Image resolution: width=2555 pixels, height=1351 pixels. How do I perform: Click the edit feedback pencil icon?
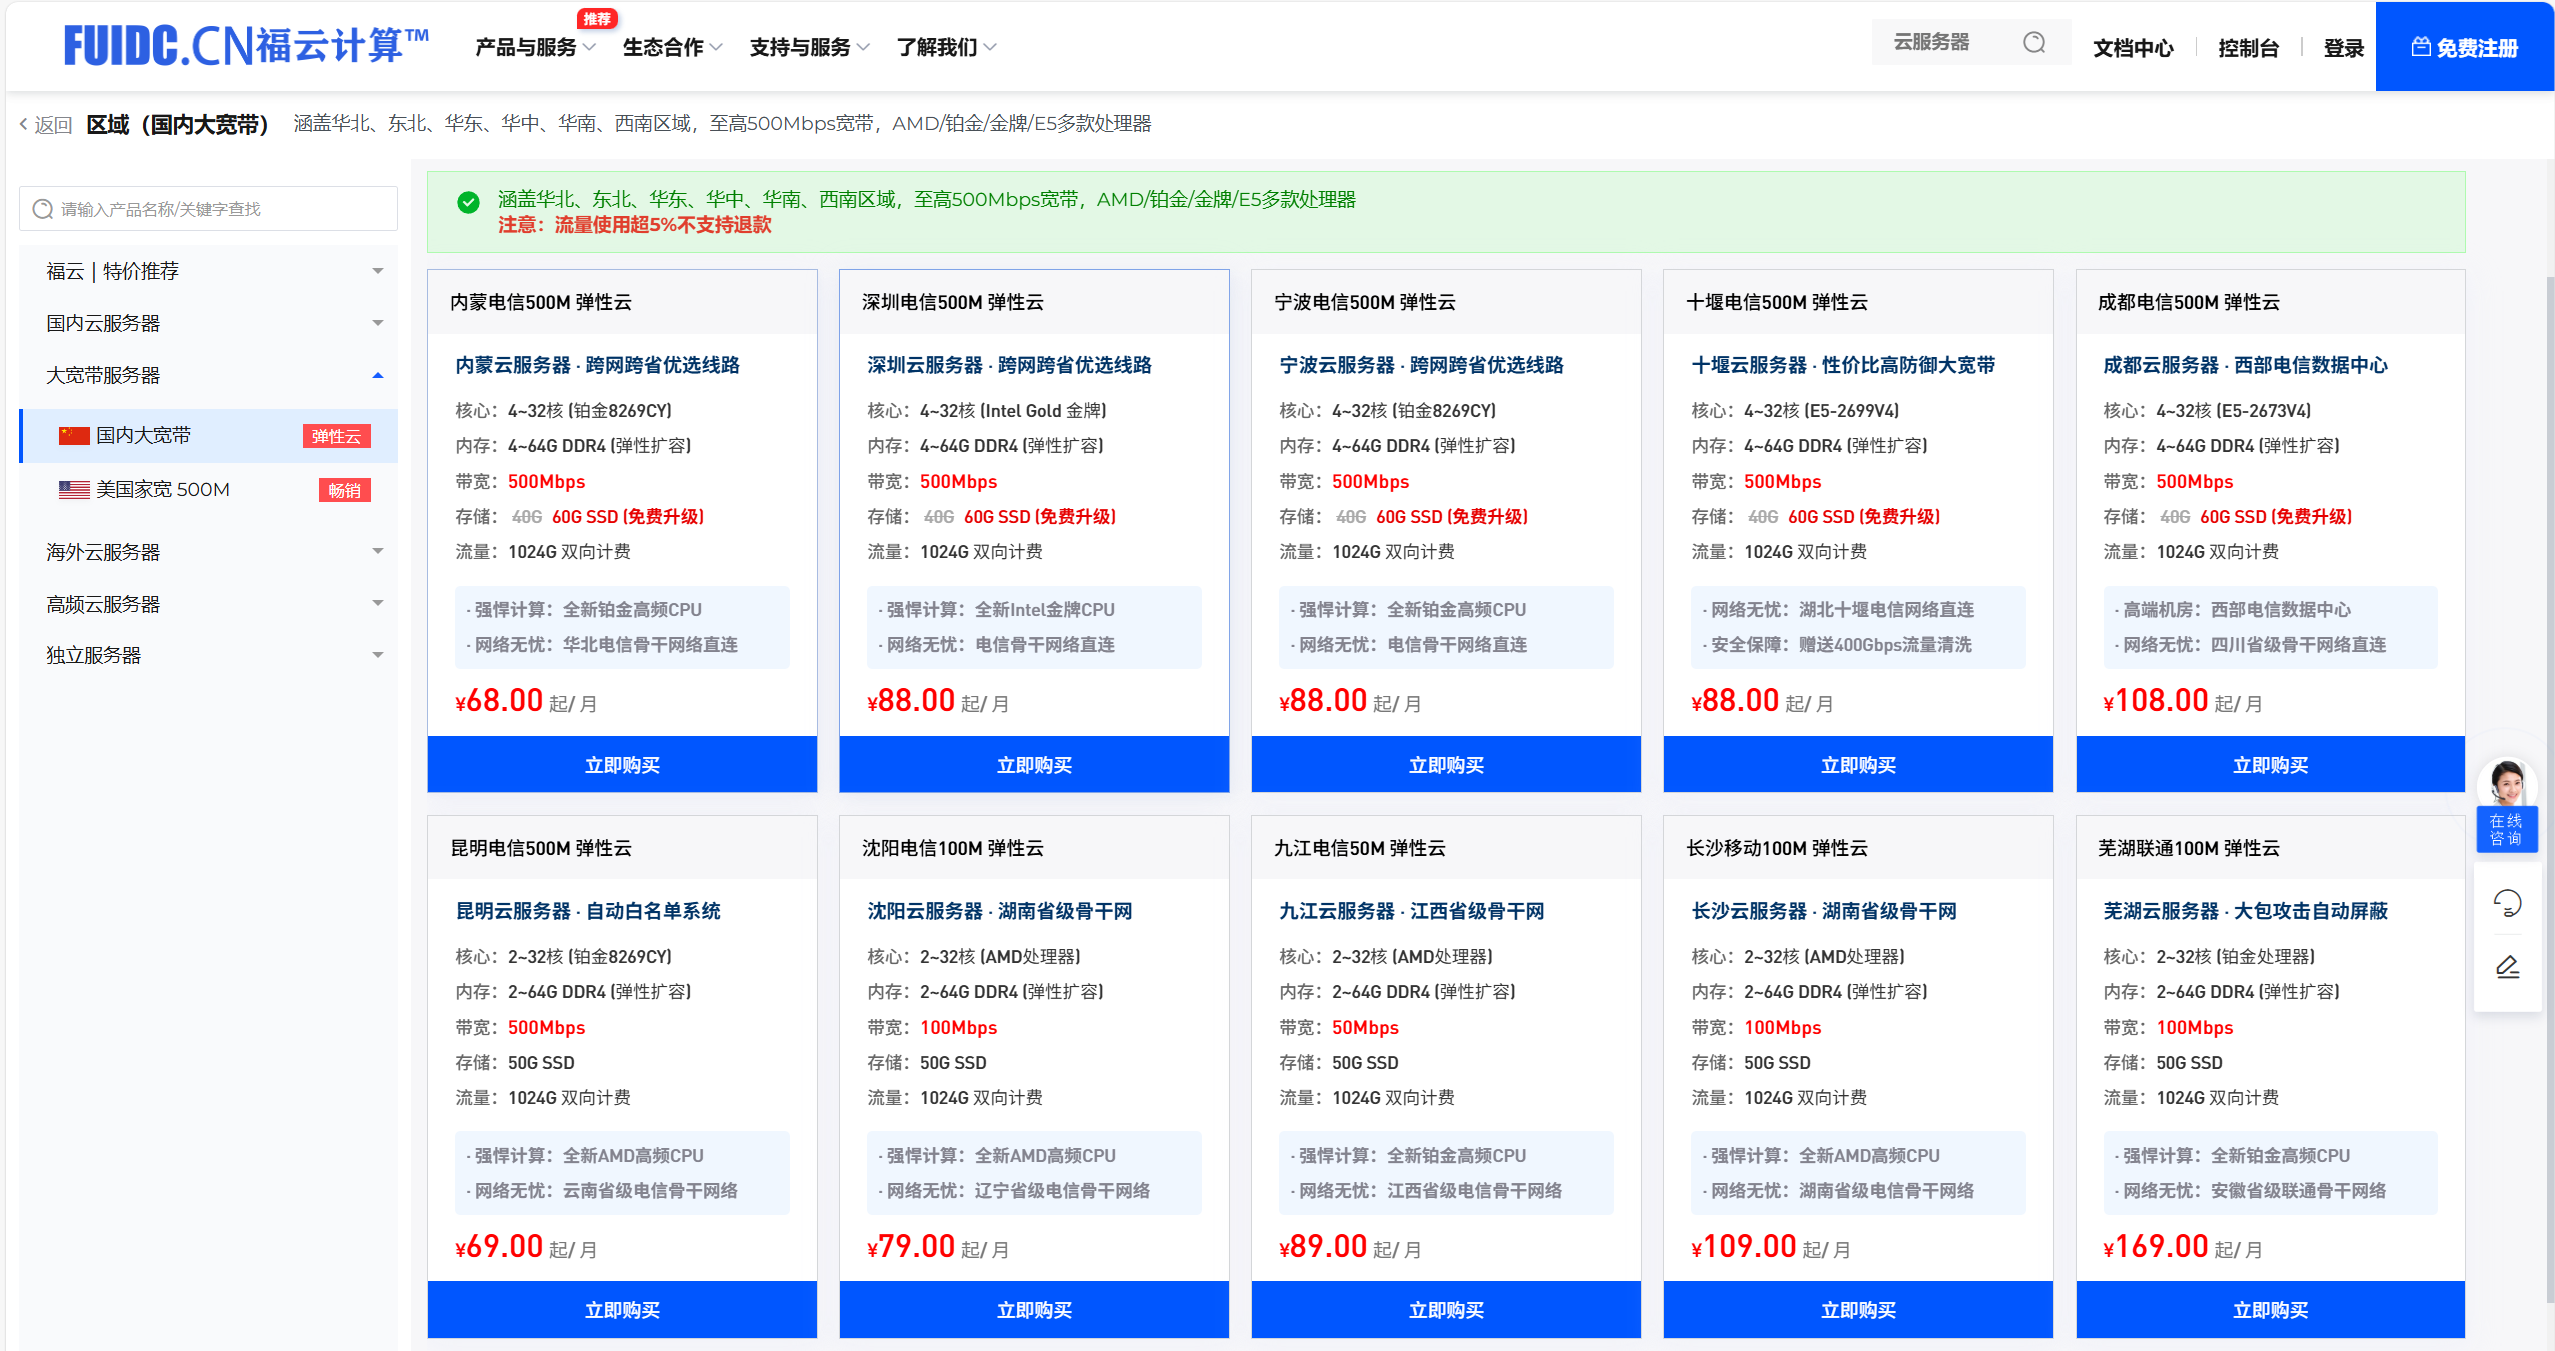(x=2507, y=967)
